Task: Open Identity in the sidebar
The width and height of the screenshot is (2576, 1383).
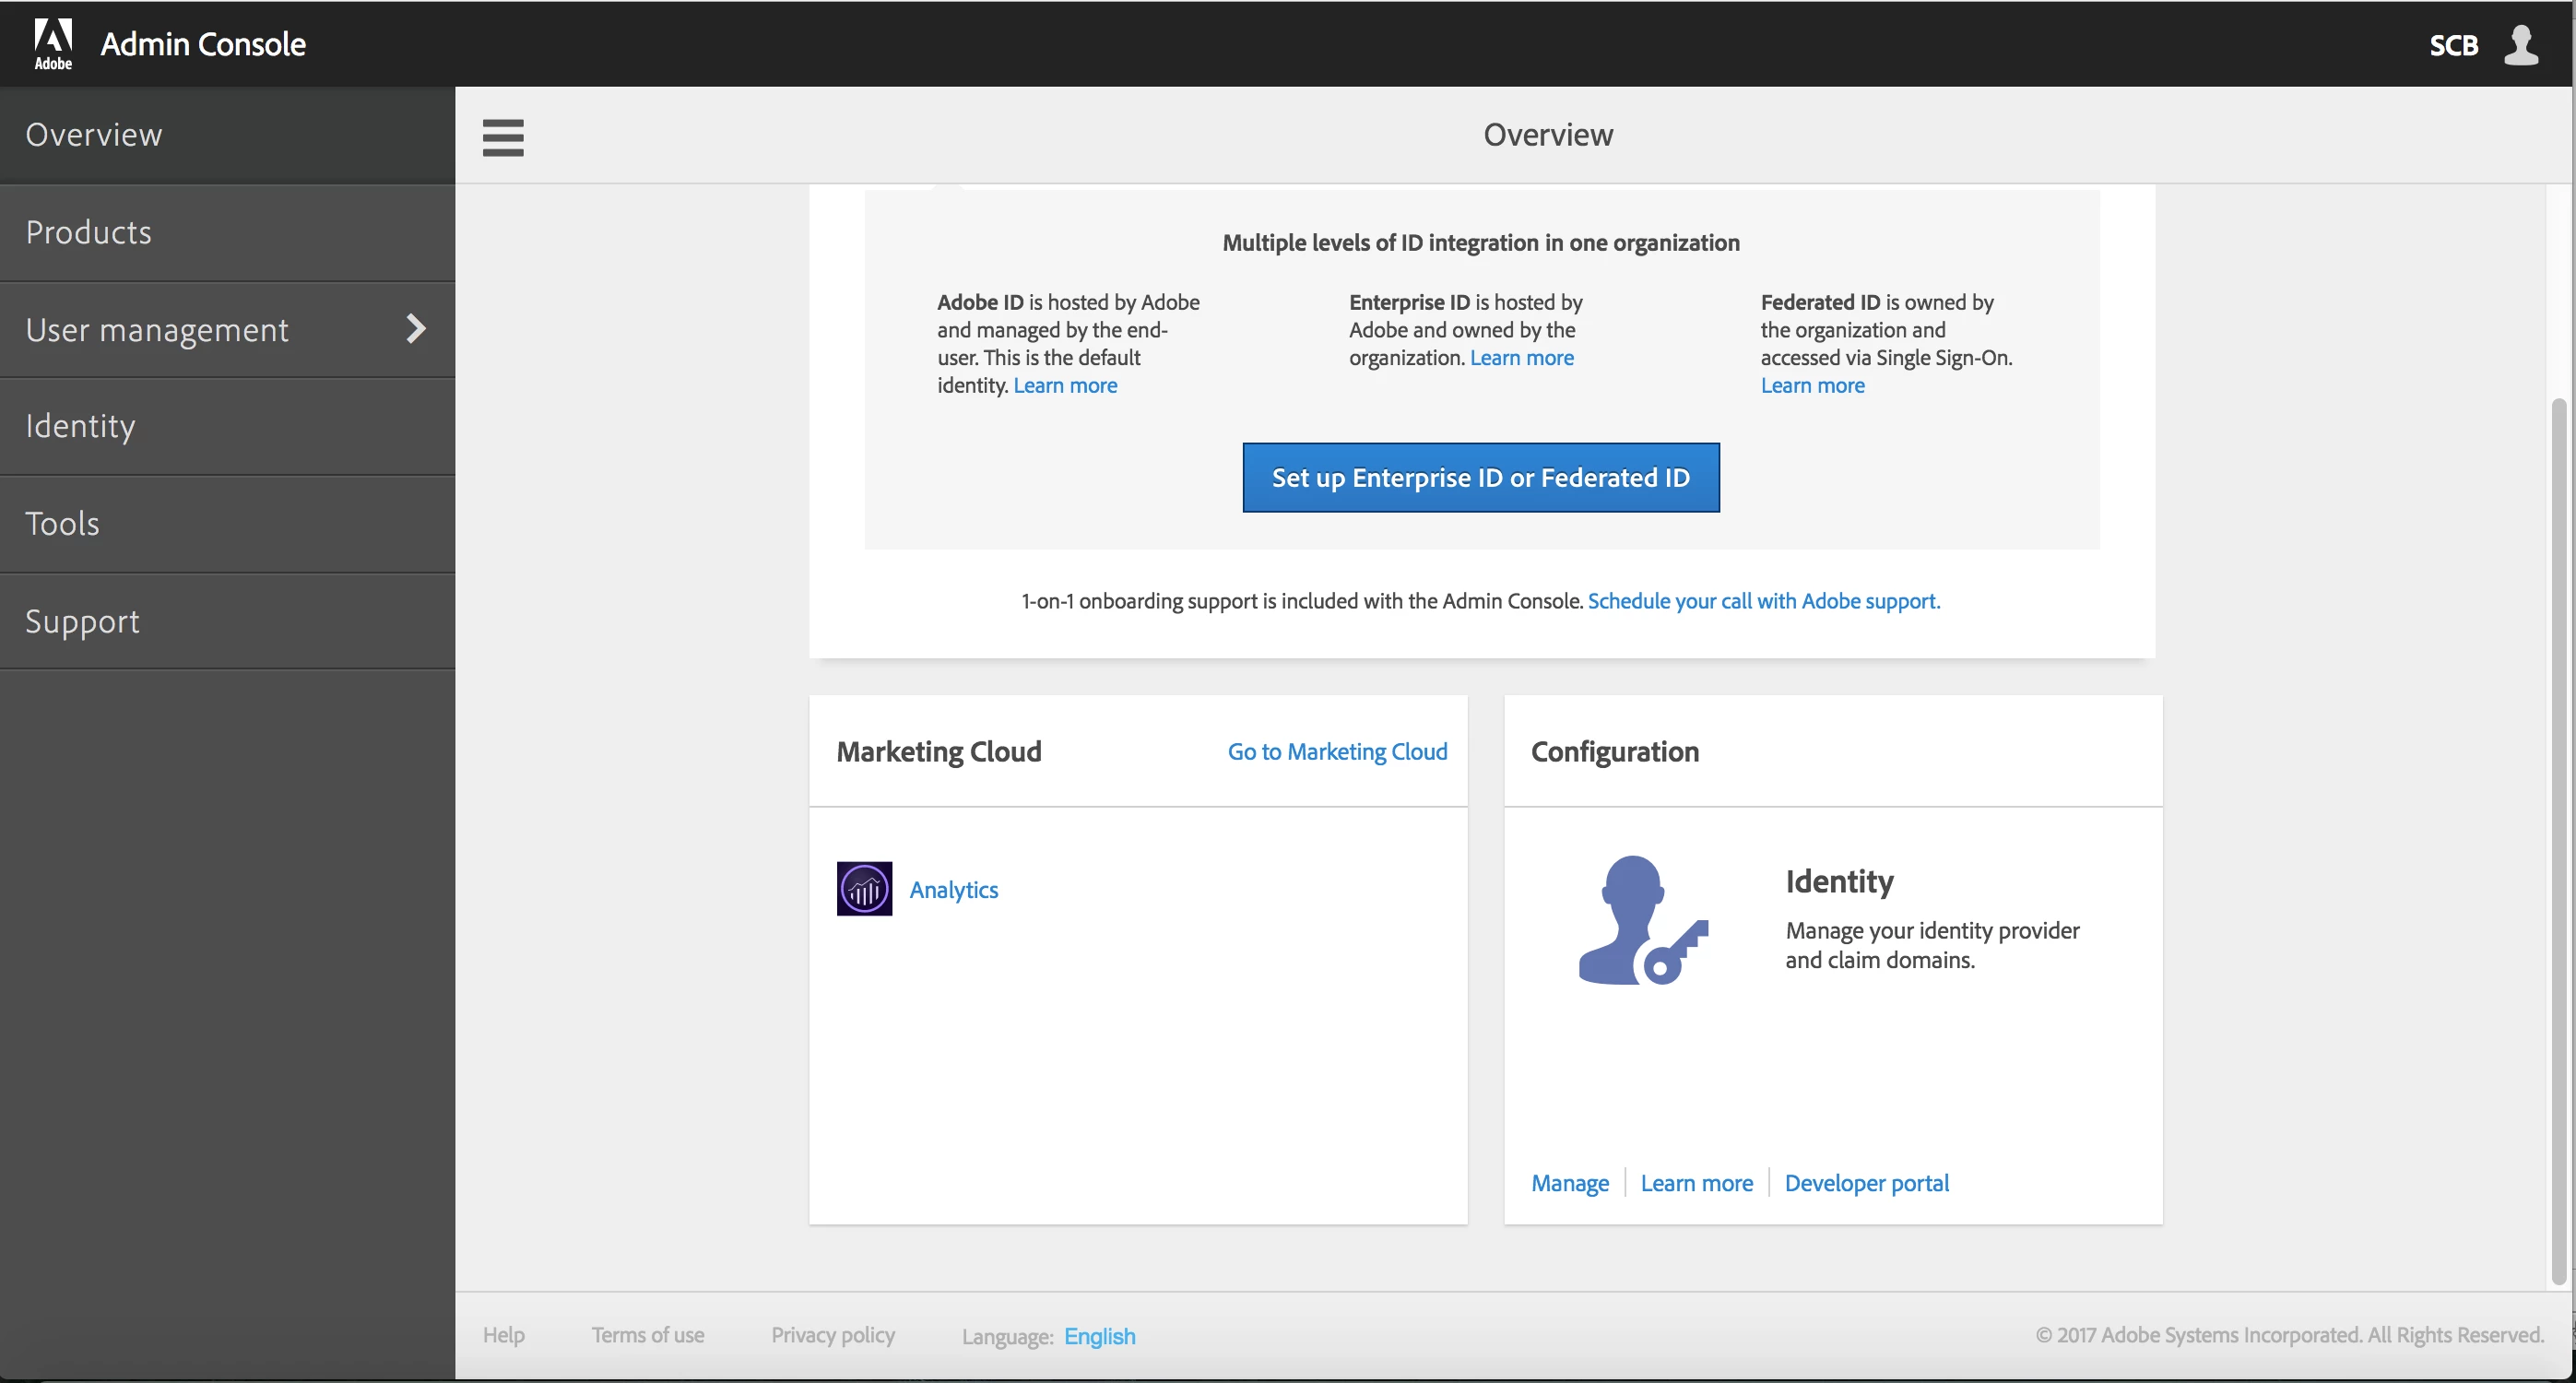Action: (80, 426)
